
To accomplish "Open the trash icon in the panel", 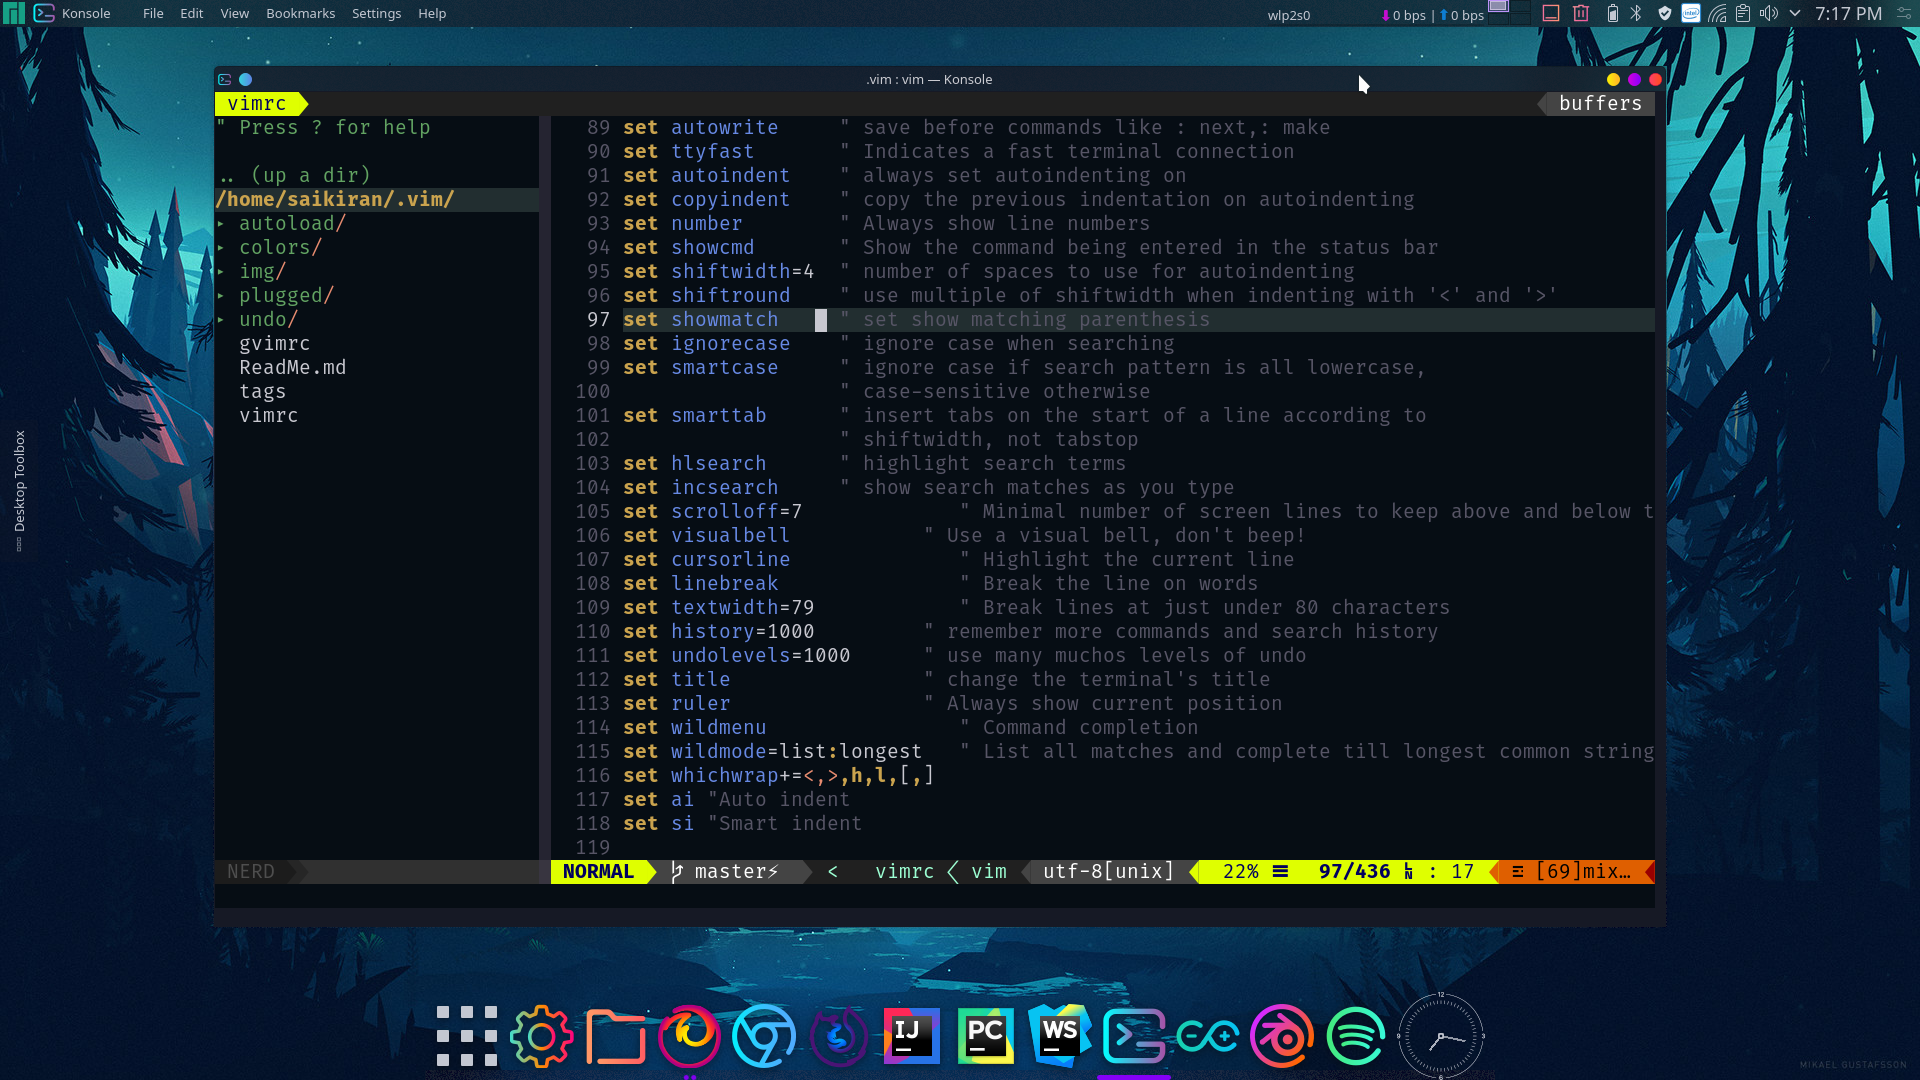I will coord(1581,14).
